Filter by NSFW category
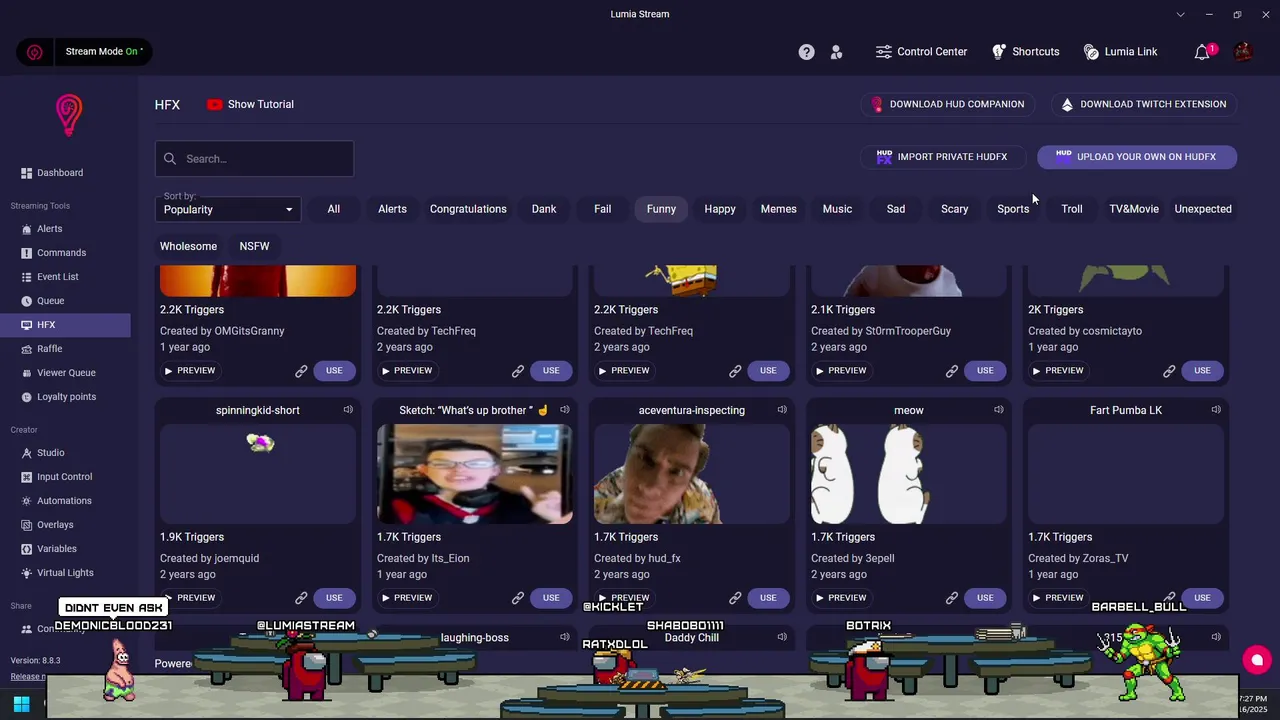The height and width of the screenshot is (720, 1280). coord(254,246)
